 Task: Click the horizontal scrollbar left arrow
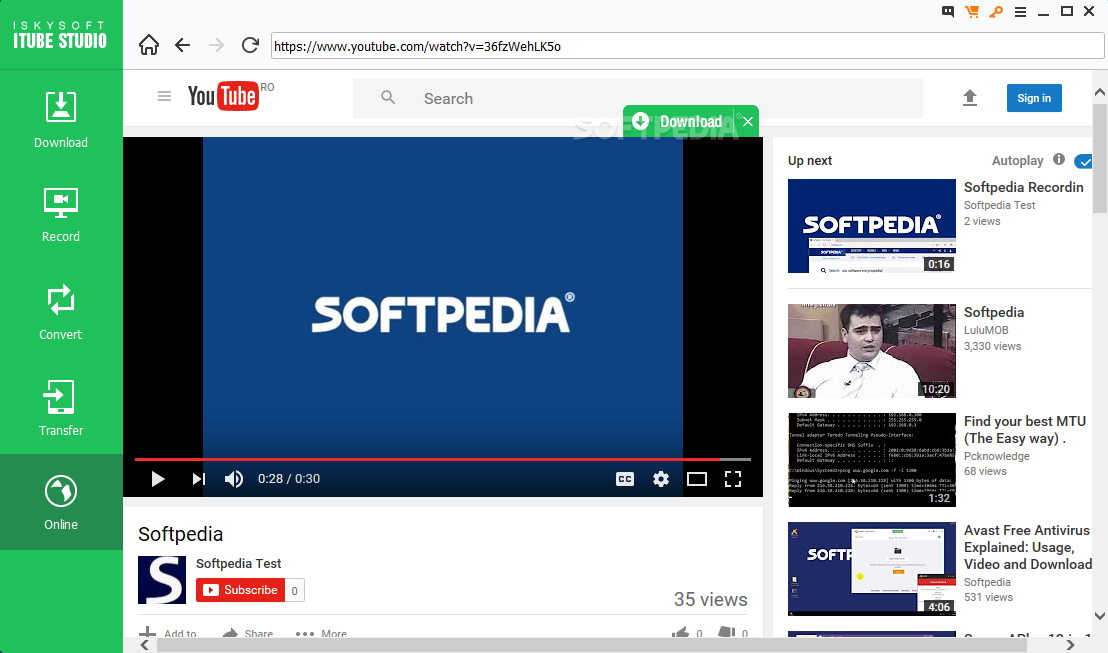145,645
